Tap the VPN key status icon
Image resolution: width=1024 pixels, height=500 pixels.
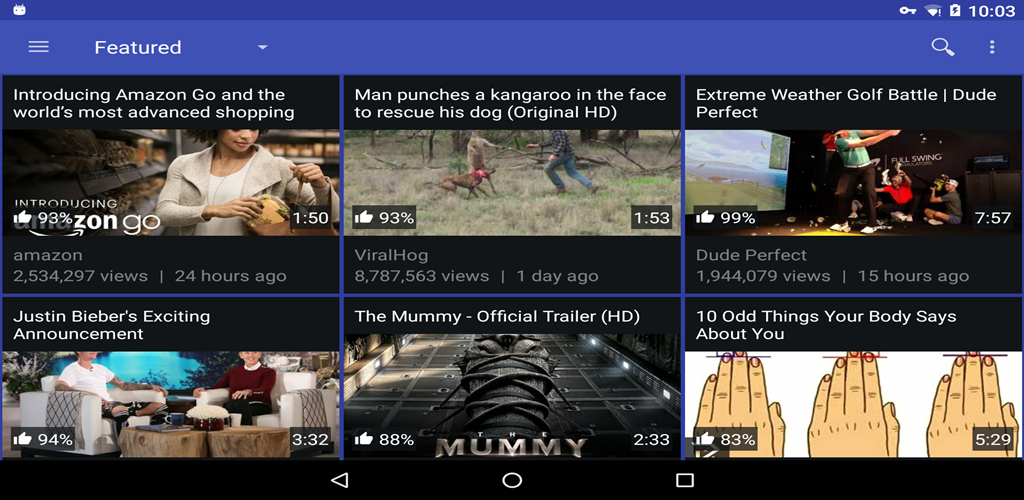pyautogui.click(x=908, y=10)
